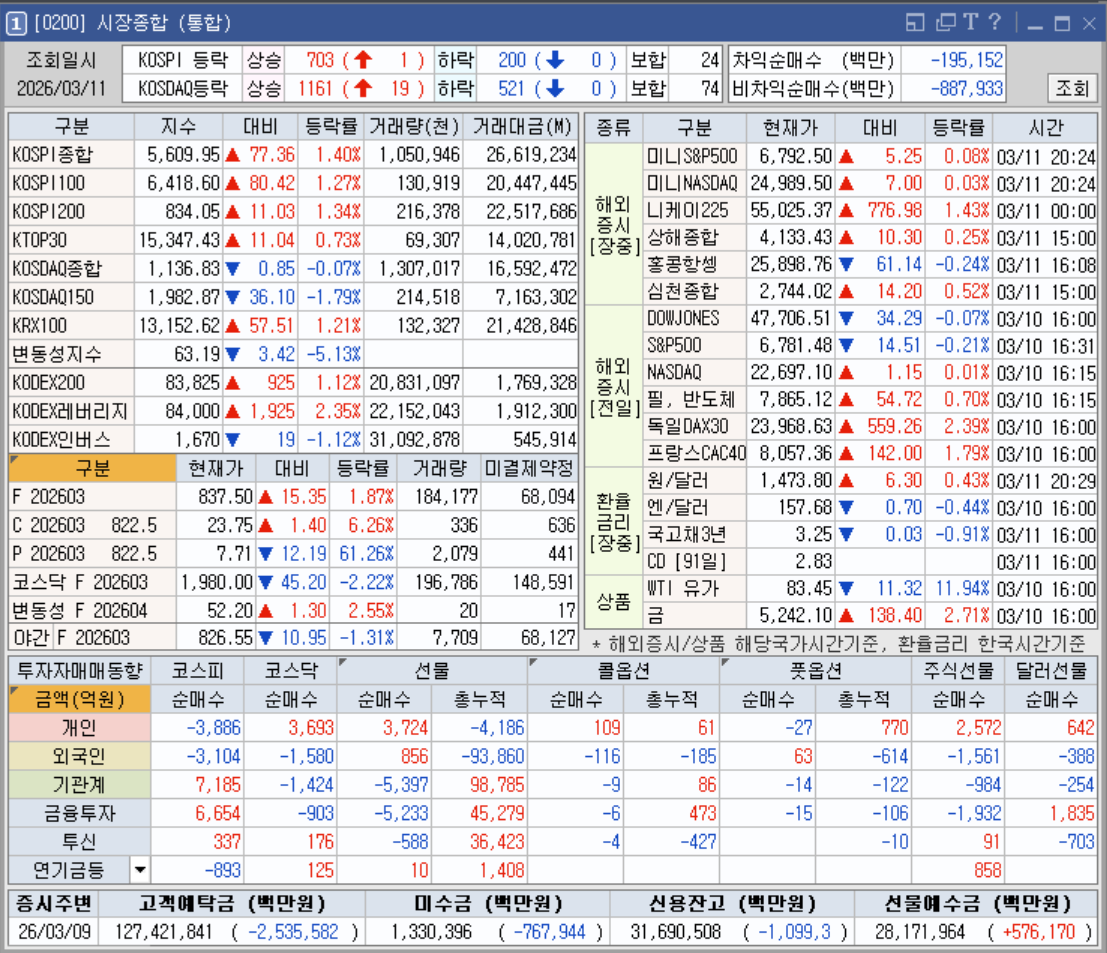
Task: Click the window number 1 icon
Action: point(16,23)
